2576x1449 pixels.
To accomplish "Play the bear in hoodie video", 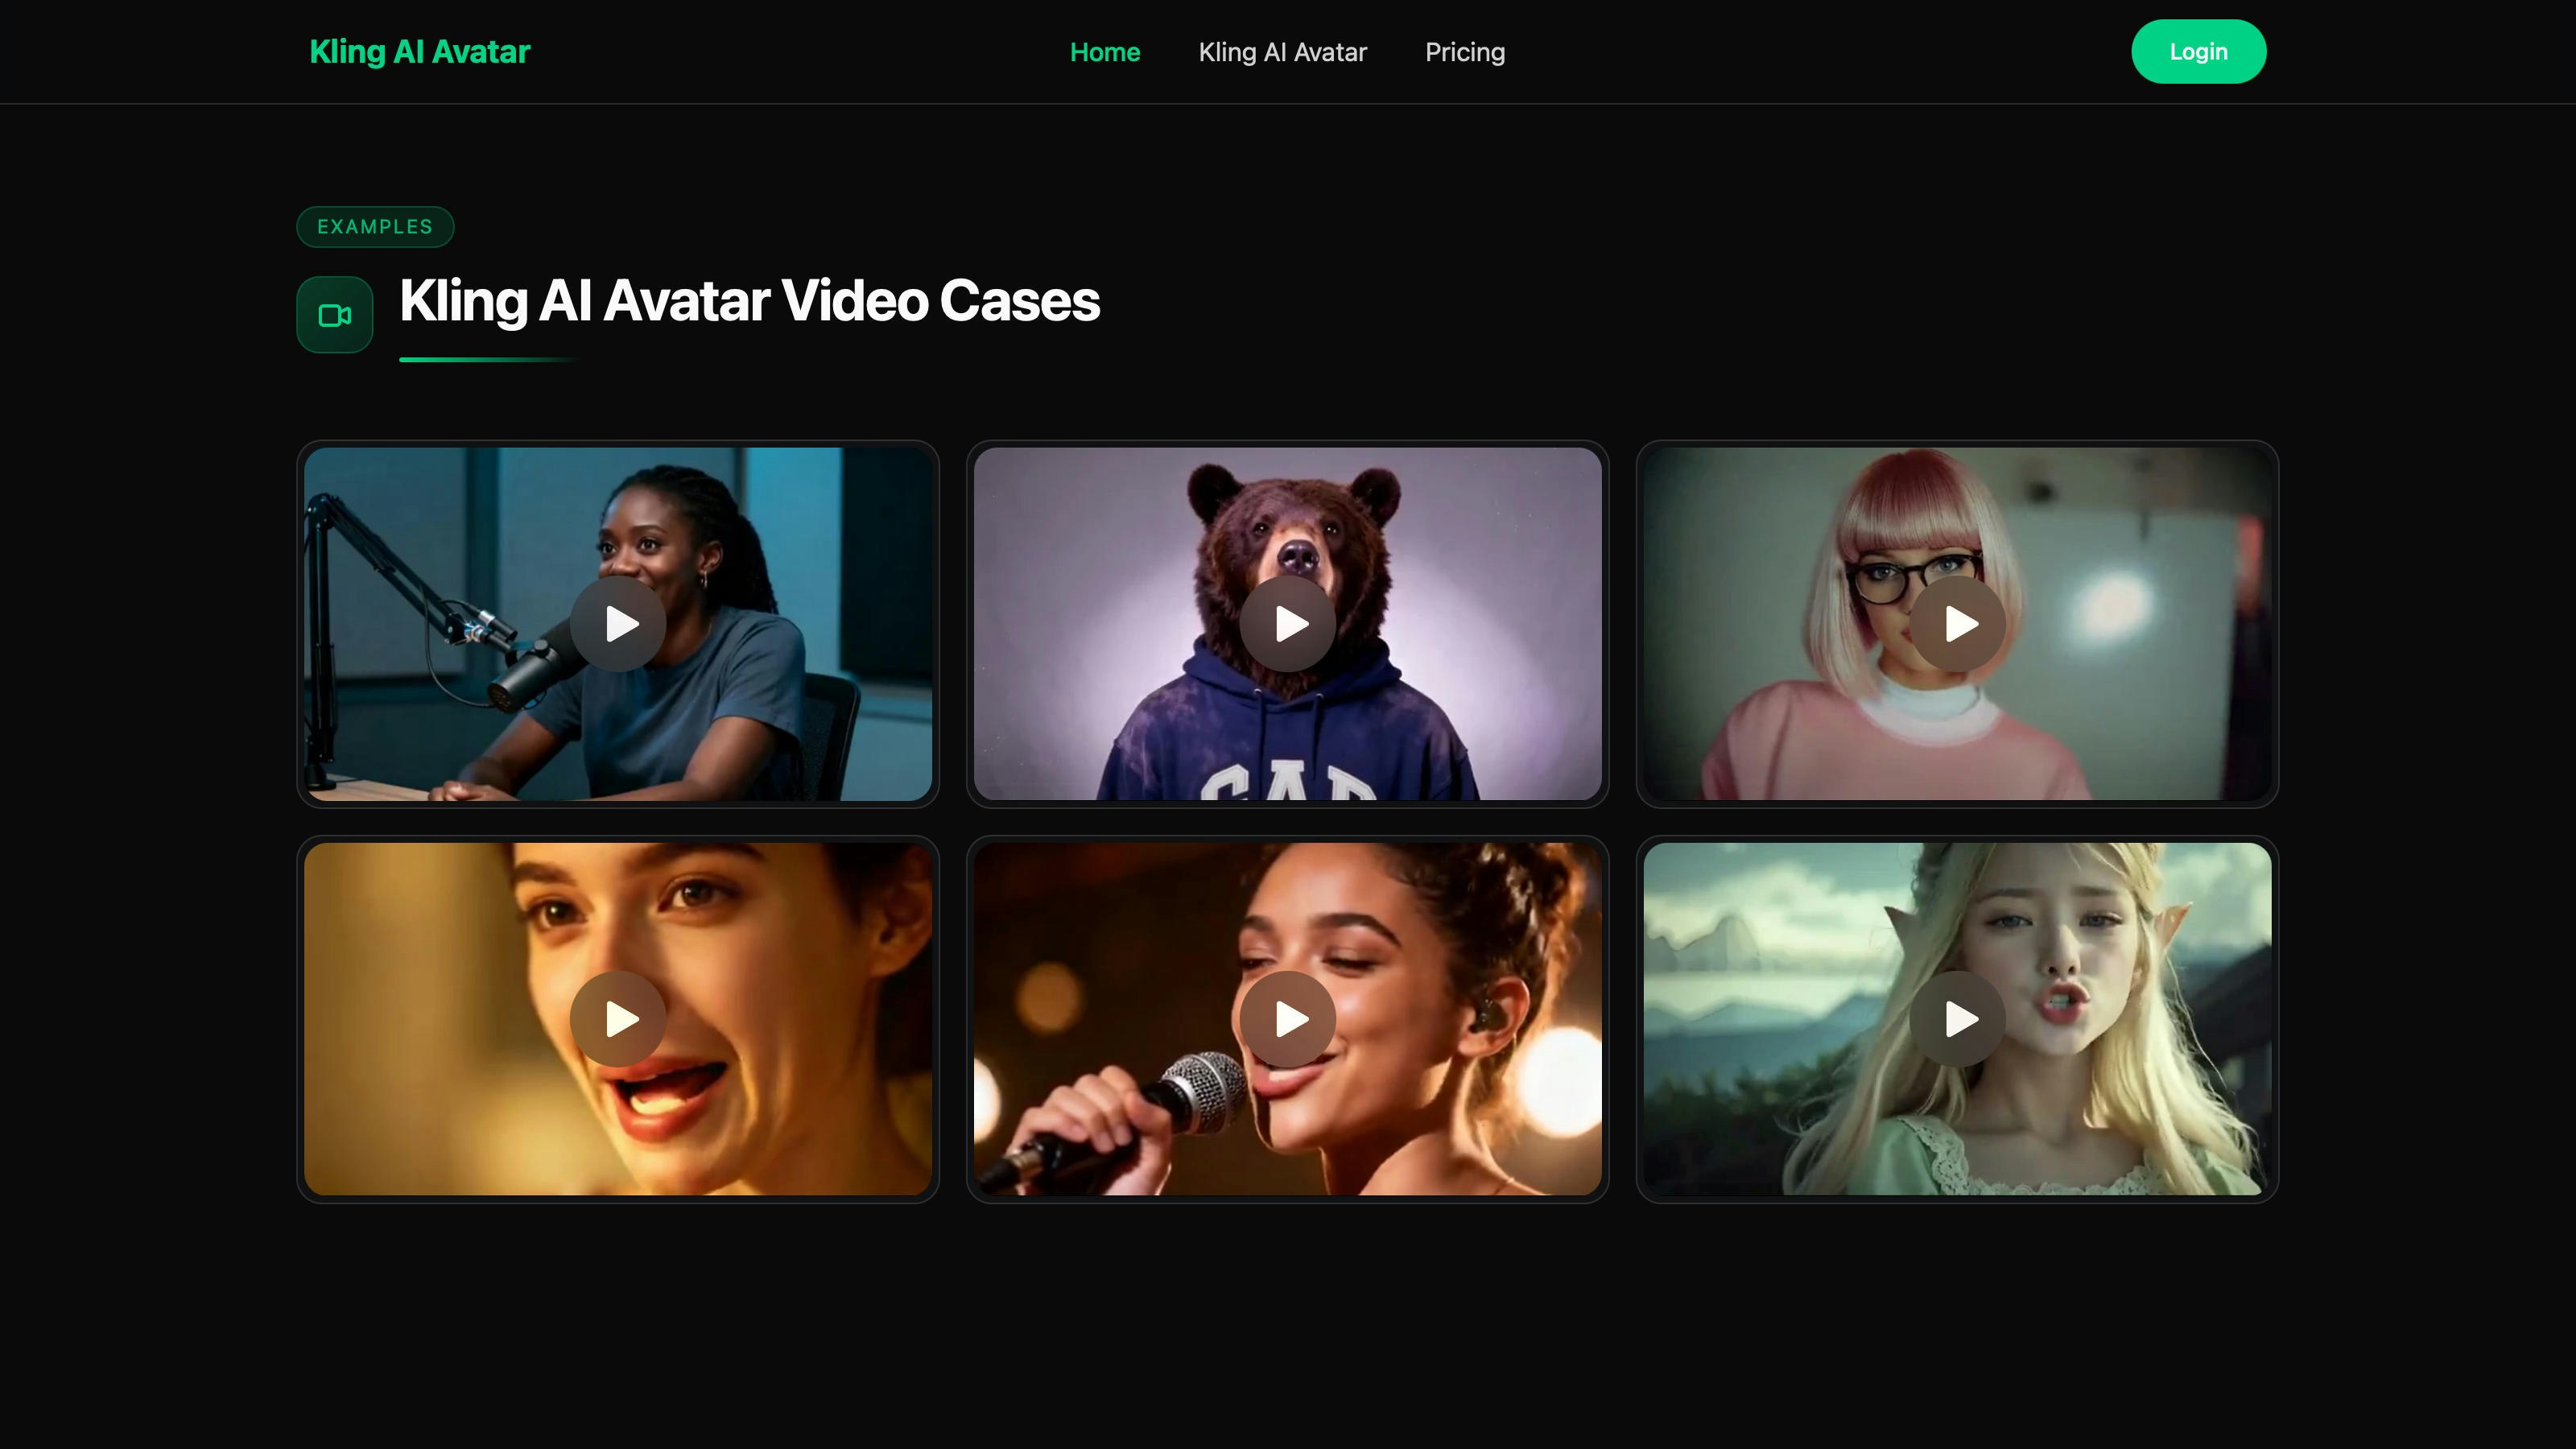I will click(x=1287, y=623).
